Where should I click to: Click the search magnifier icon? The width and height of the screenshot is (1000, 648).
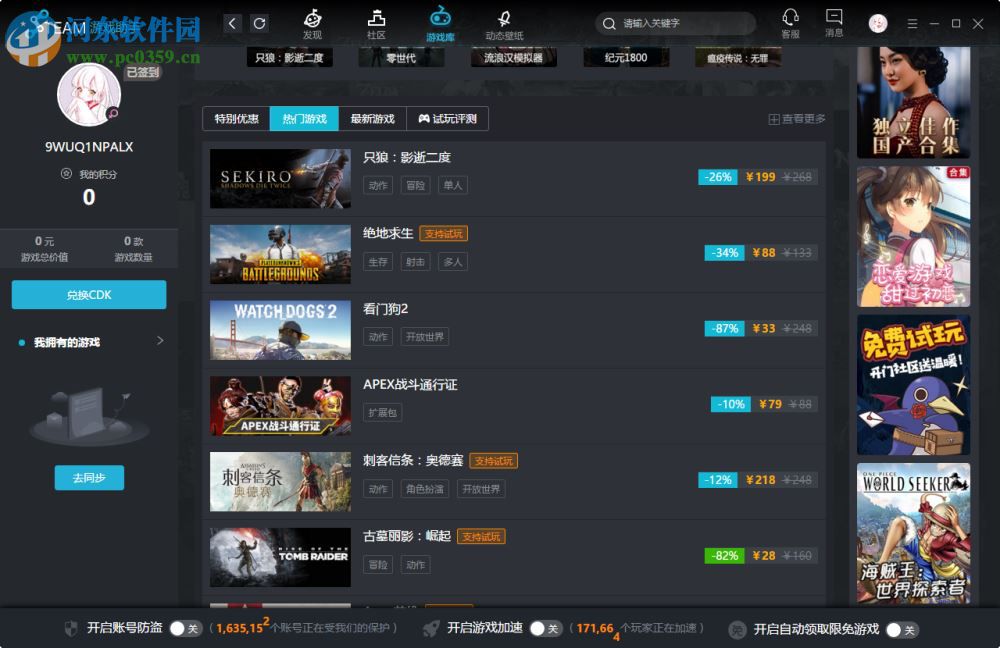coord(609,23)
